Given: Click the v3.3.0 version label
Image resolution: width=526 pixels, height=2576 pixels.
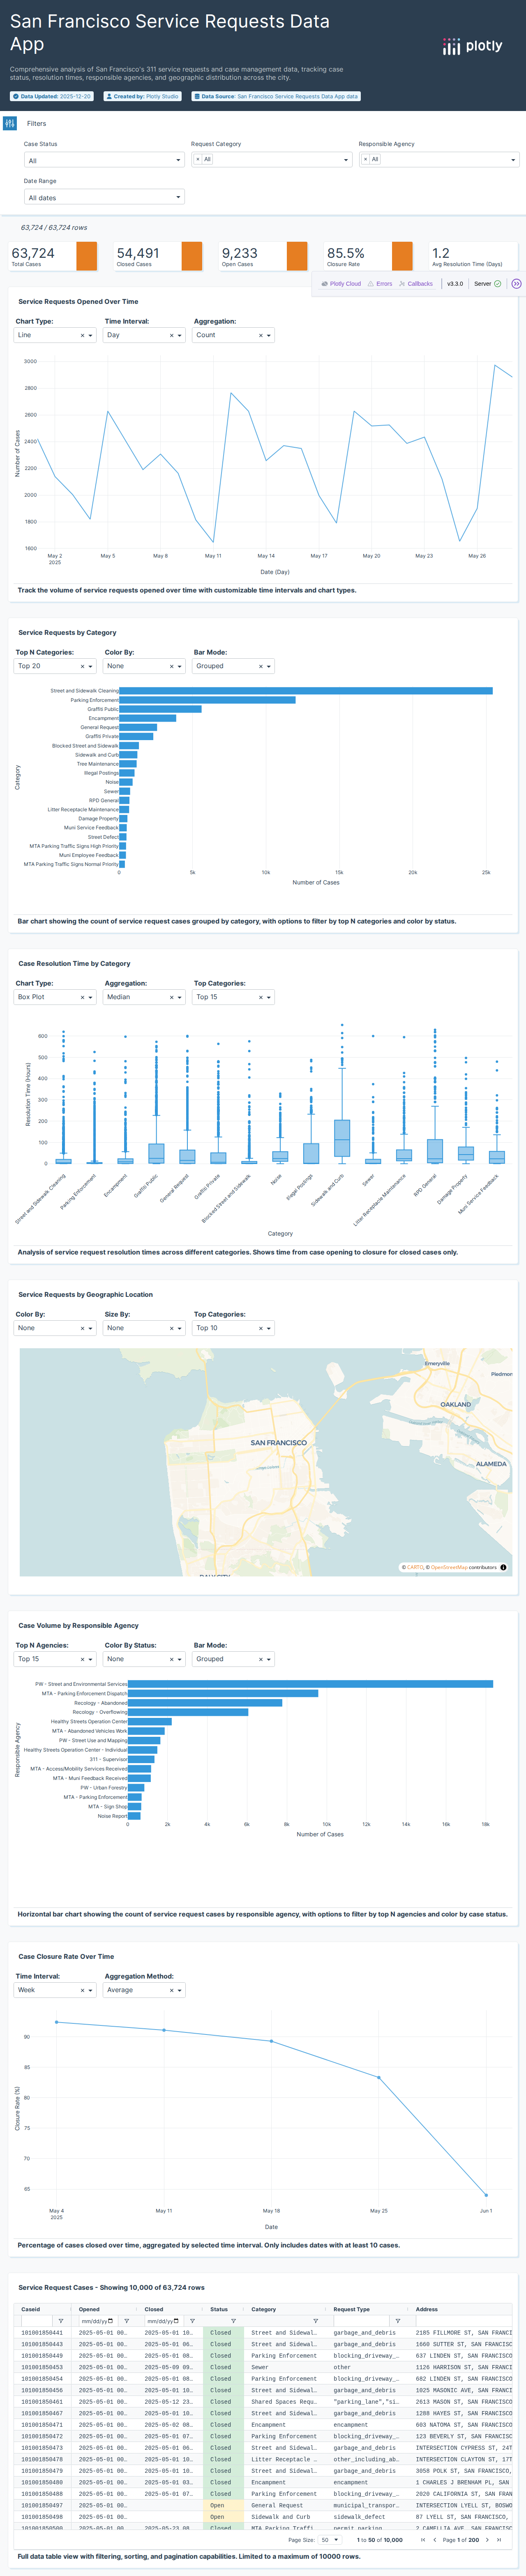Looking at the screenshot, I should [x=455, y=284].
